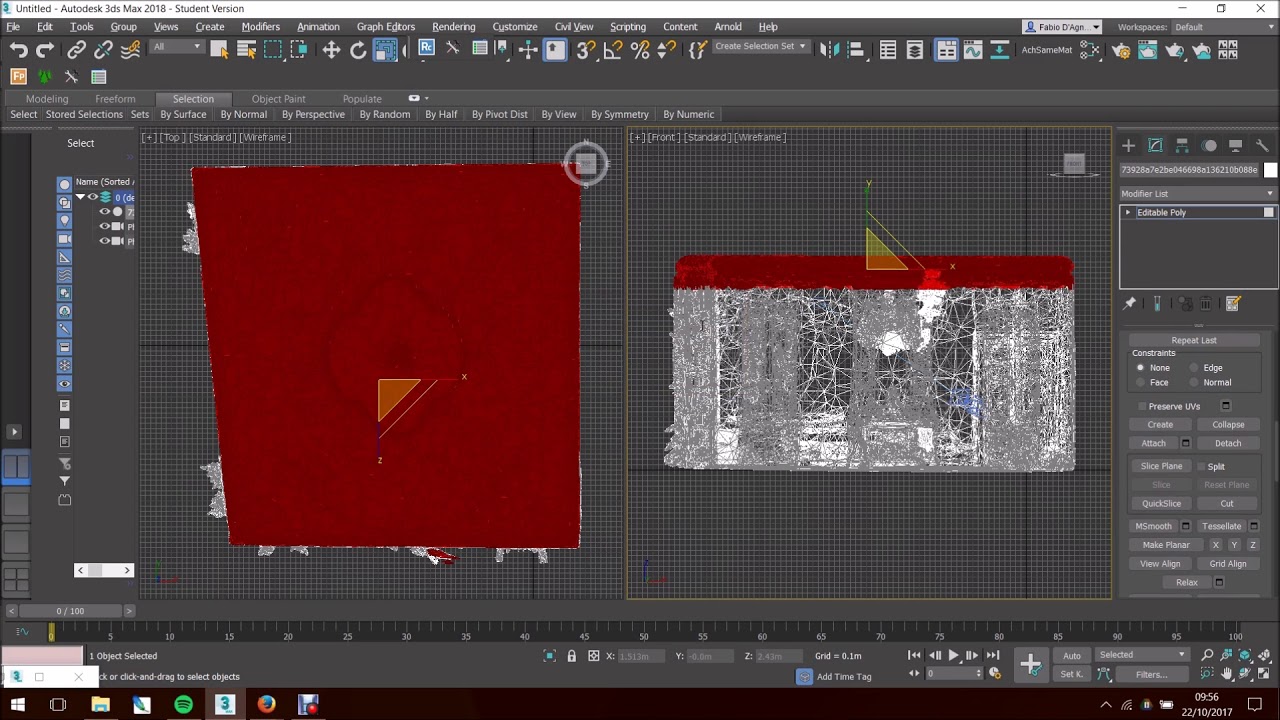Enable the Split checkbox

1200,467
